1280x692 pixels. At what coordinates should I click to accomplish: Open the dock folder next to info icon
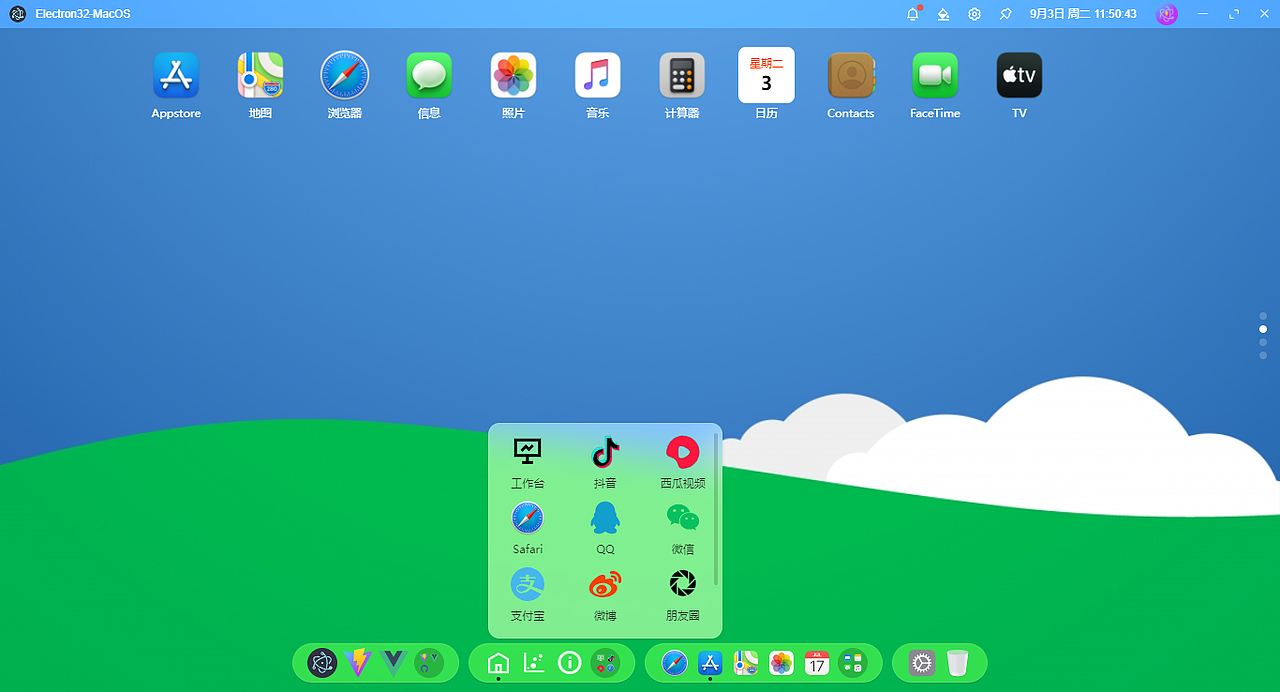(605, 663)
